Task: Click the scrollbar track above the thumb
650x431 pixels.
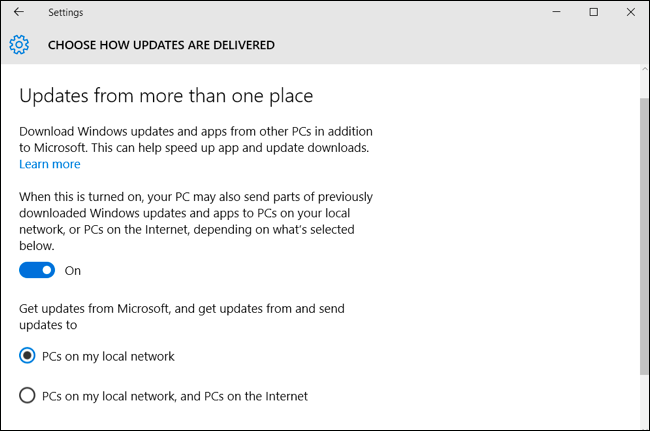Action: tap(643, 84)
